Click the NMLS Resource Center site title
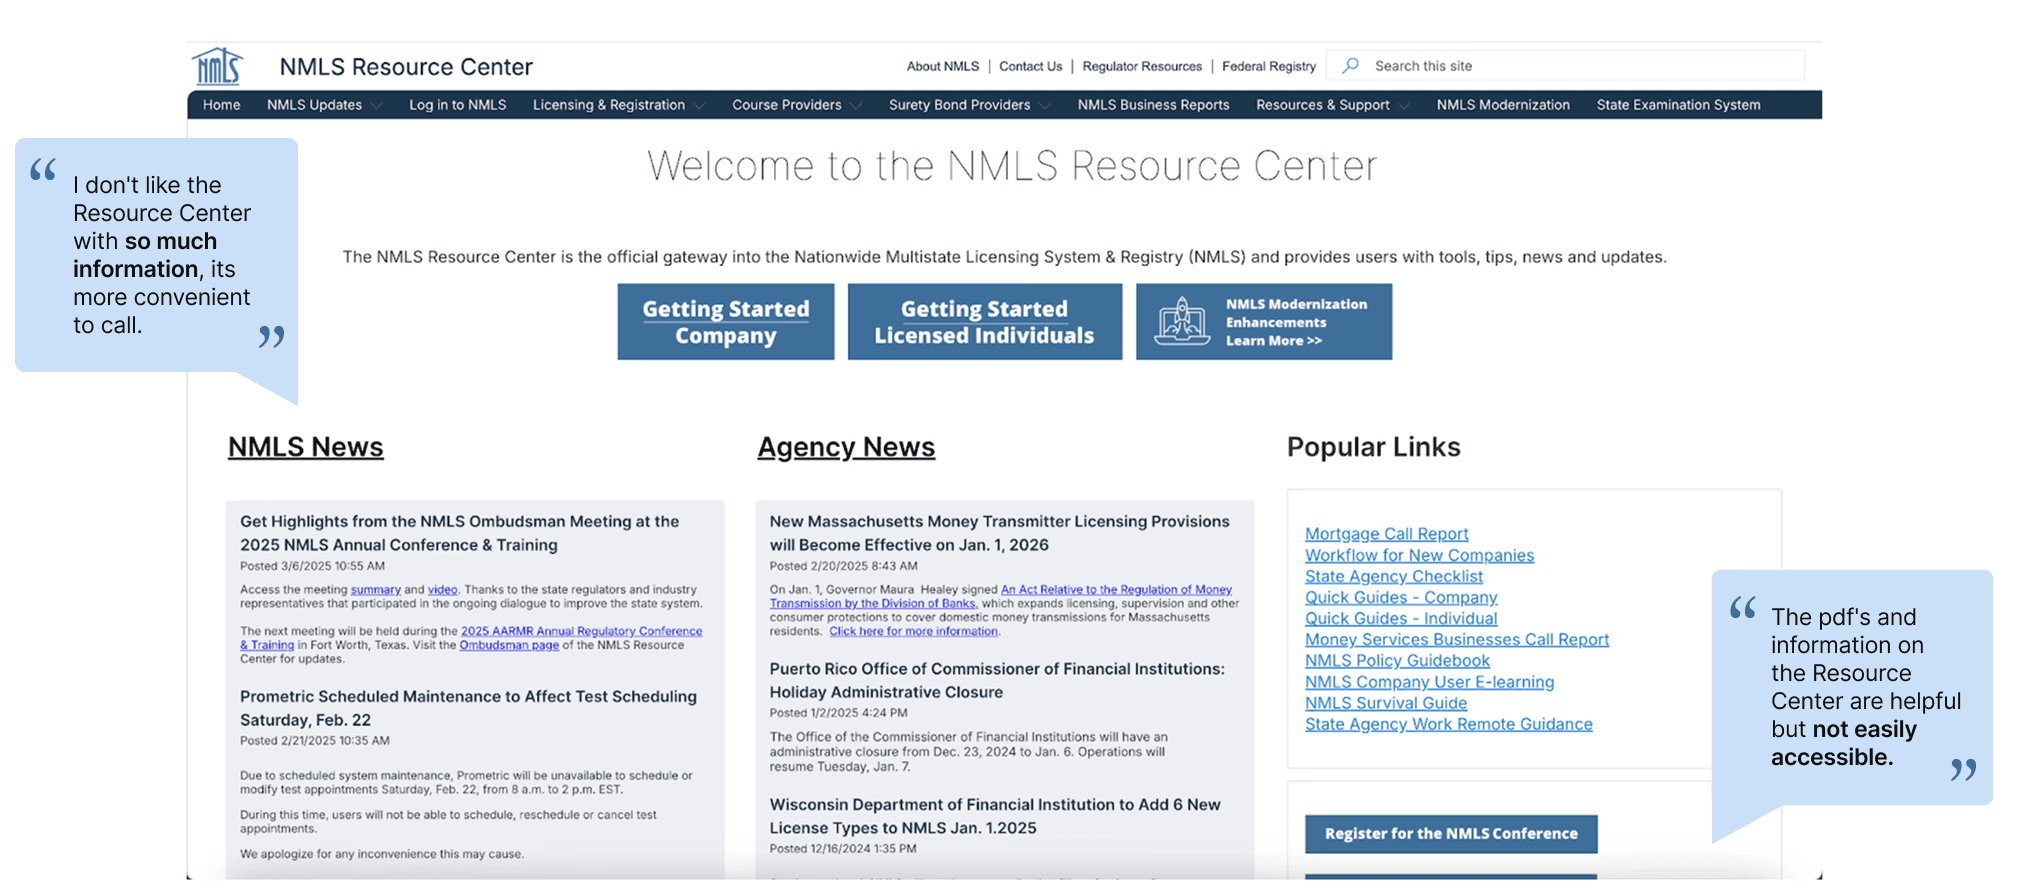 click(x=406, y=67)
